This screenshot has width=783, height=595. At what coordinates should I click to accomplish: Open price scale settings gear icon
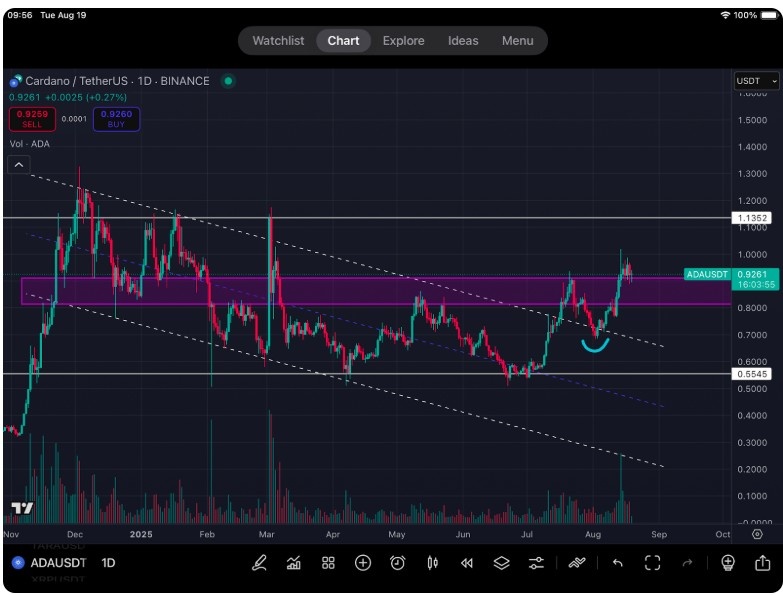point(757,534)
